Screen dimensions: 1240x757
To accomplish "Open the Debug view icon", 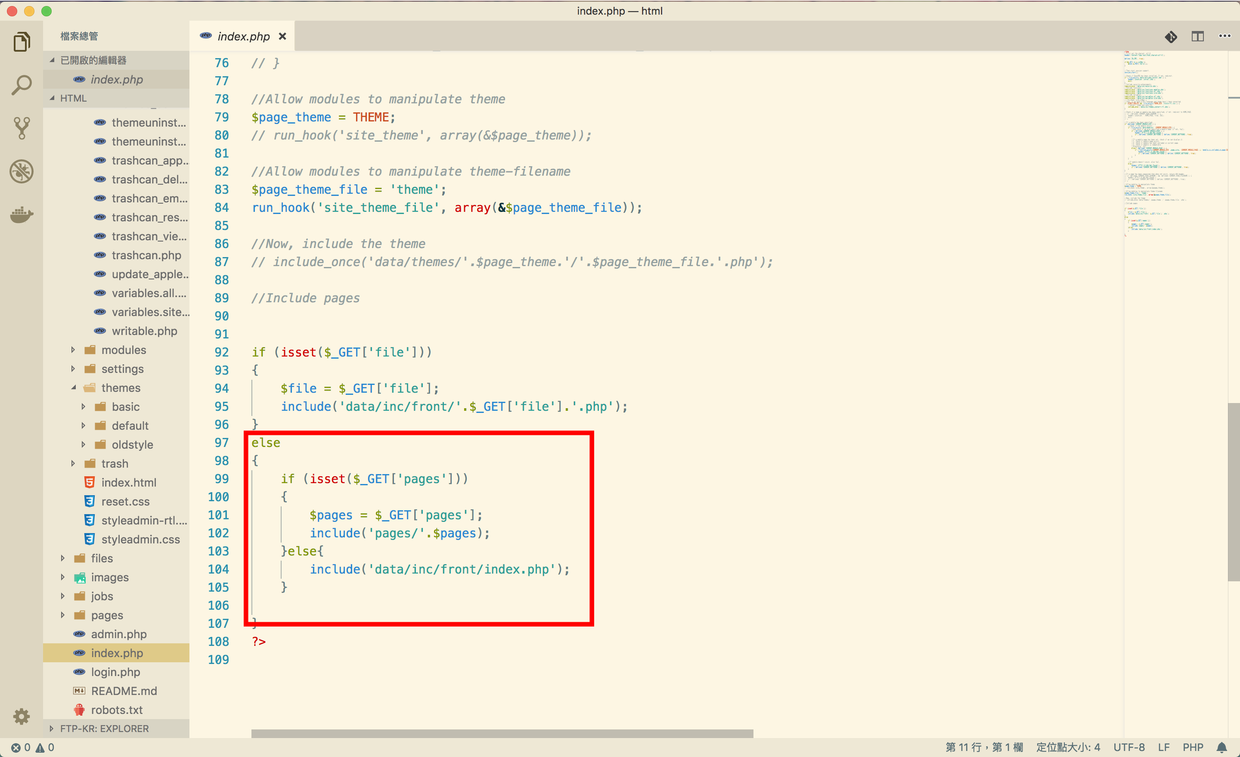I will pyautogui.click(x=21, y=171).
